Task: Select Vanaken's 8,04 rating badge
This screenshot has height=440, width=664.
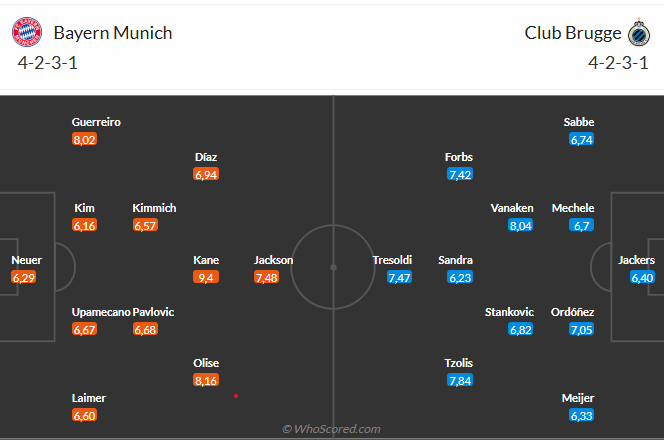Action: [520, 225]
